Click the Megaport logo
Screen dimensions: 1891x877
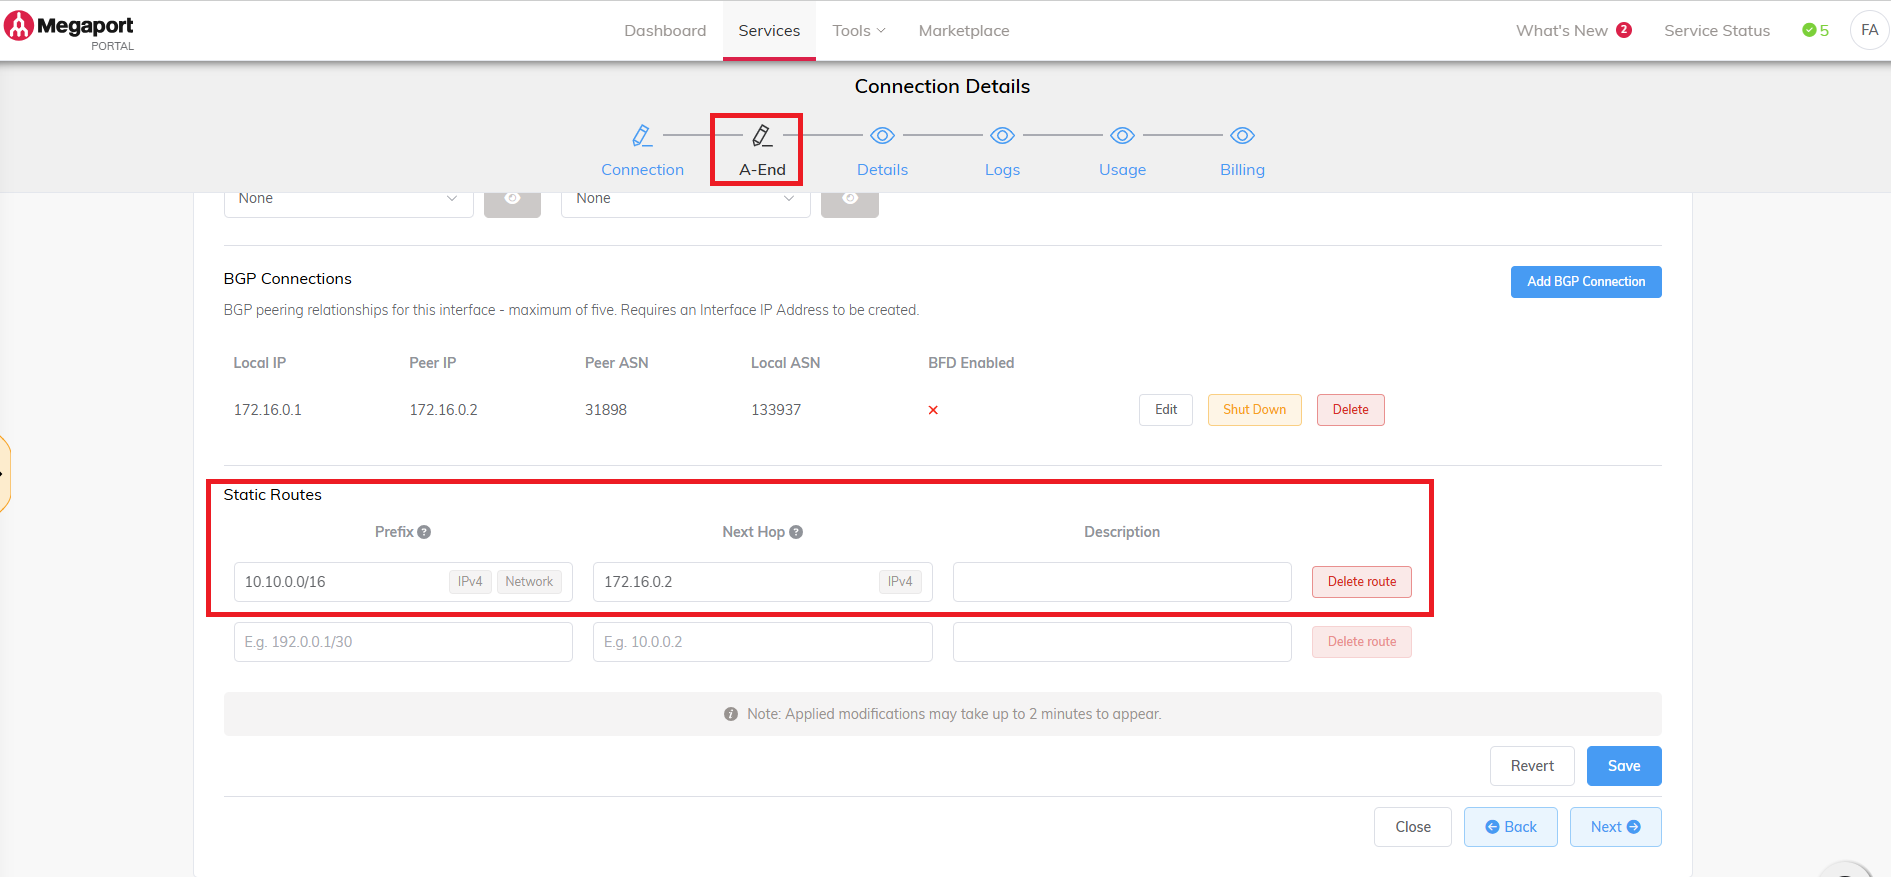point(69,30)
